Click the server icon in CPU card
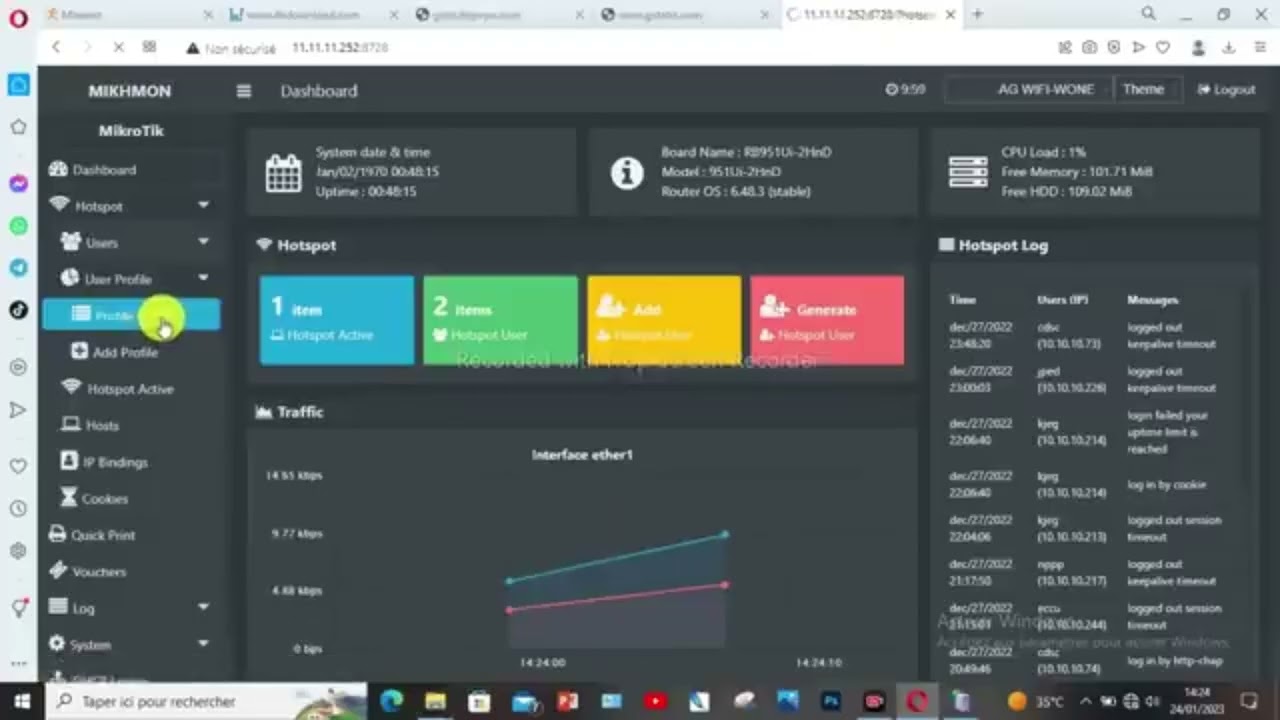This screenshot has width=1280, height=720. coord(967,173)
